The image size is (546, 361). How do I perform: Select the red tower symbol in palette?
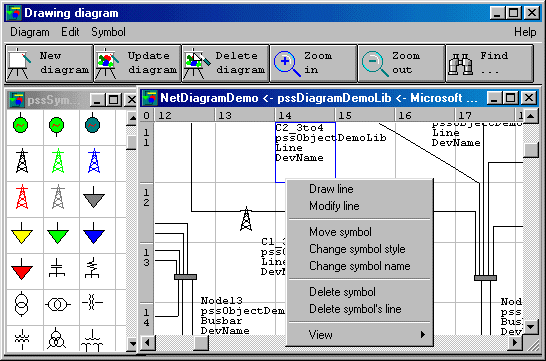(x=22, y=197)
